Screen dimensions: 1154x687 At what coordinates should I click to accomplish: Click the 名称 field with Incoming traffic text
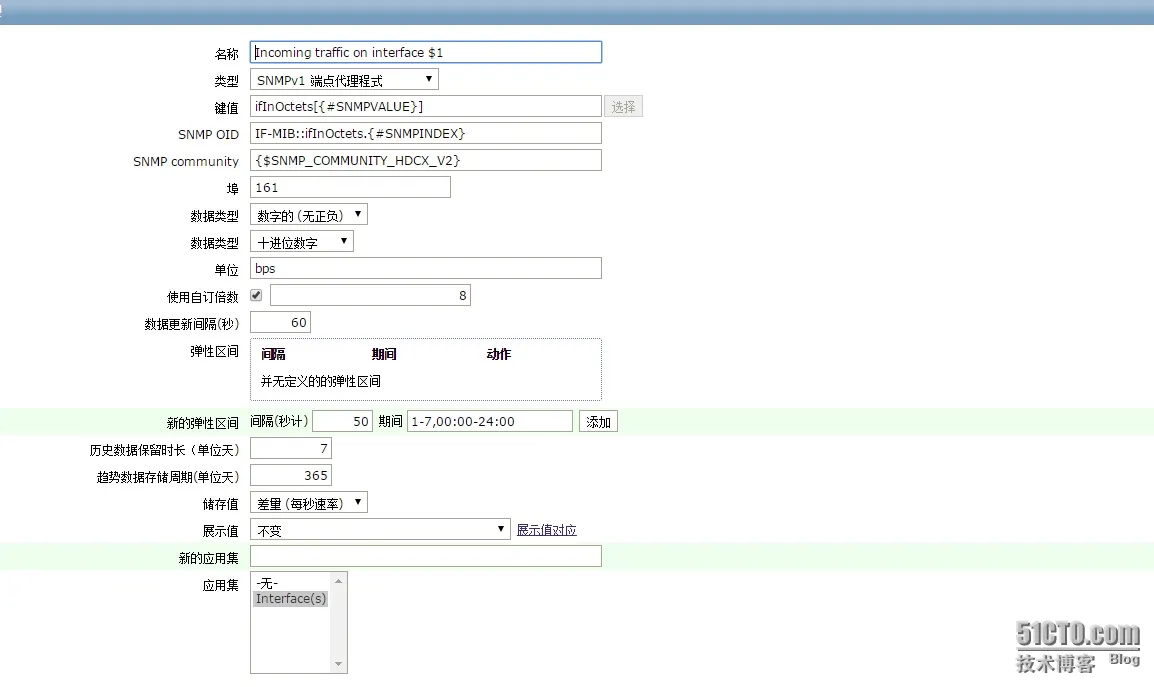425,52
